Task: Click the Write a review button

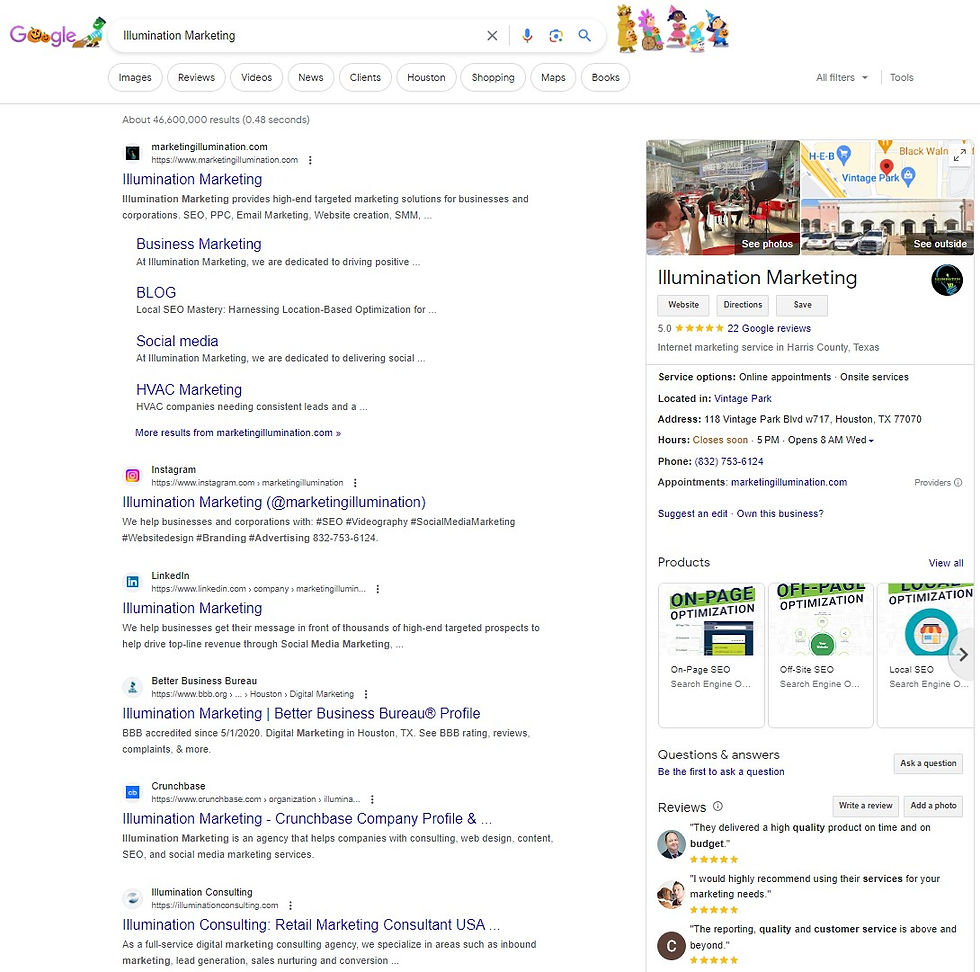Action: [866, 806]
